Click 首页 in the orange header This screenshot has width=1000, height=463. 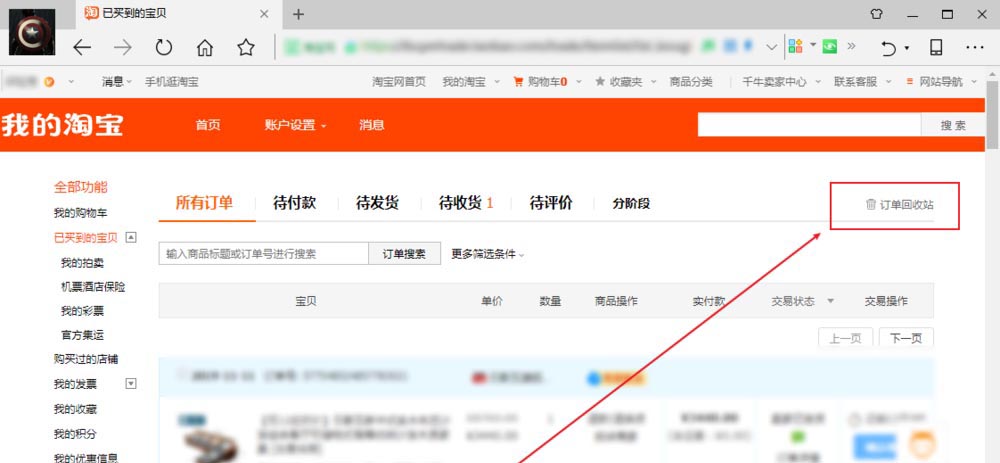[x=208, y=125]
